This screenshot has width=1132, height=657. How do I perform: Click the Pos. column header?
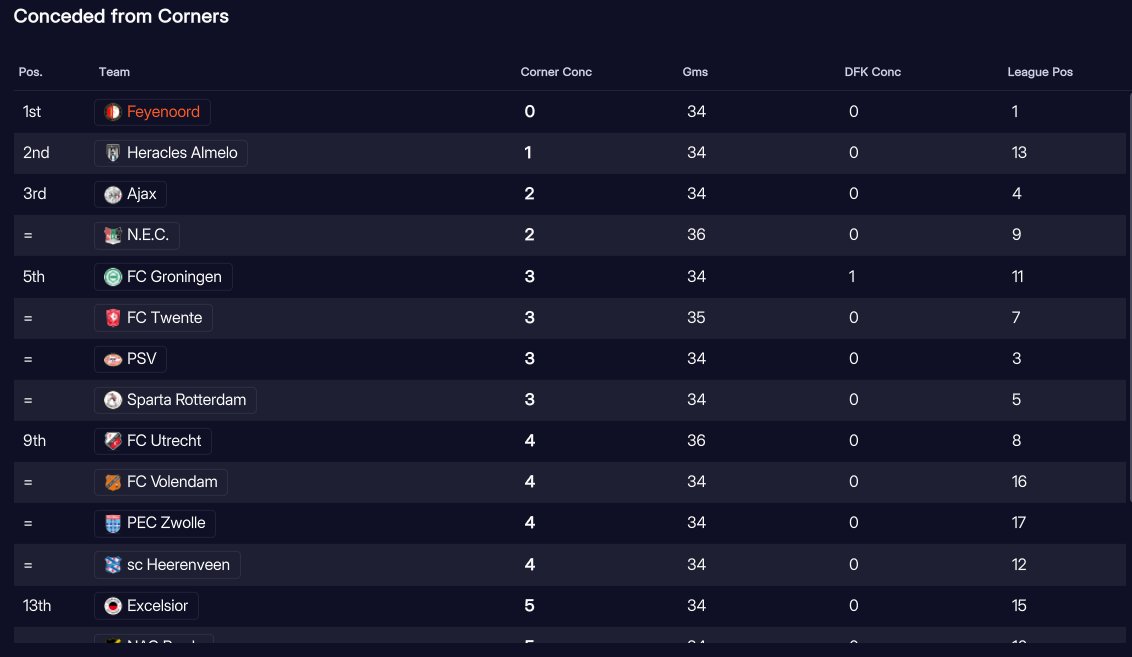30,72
